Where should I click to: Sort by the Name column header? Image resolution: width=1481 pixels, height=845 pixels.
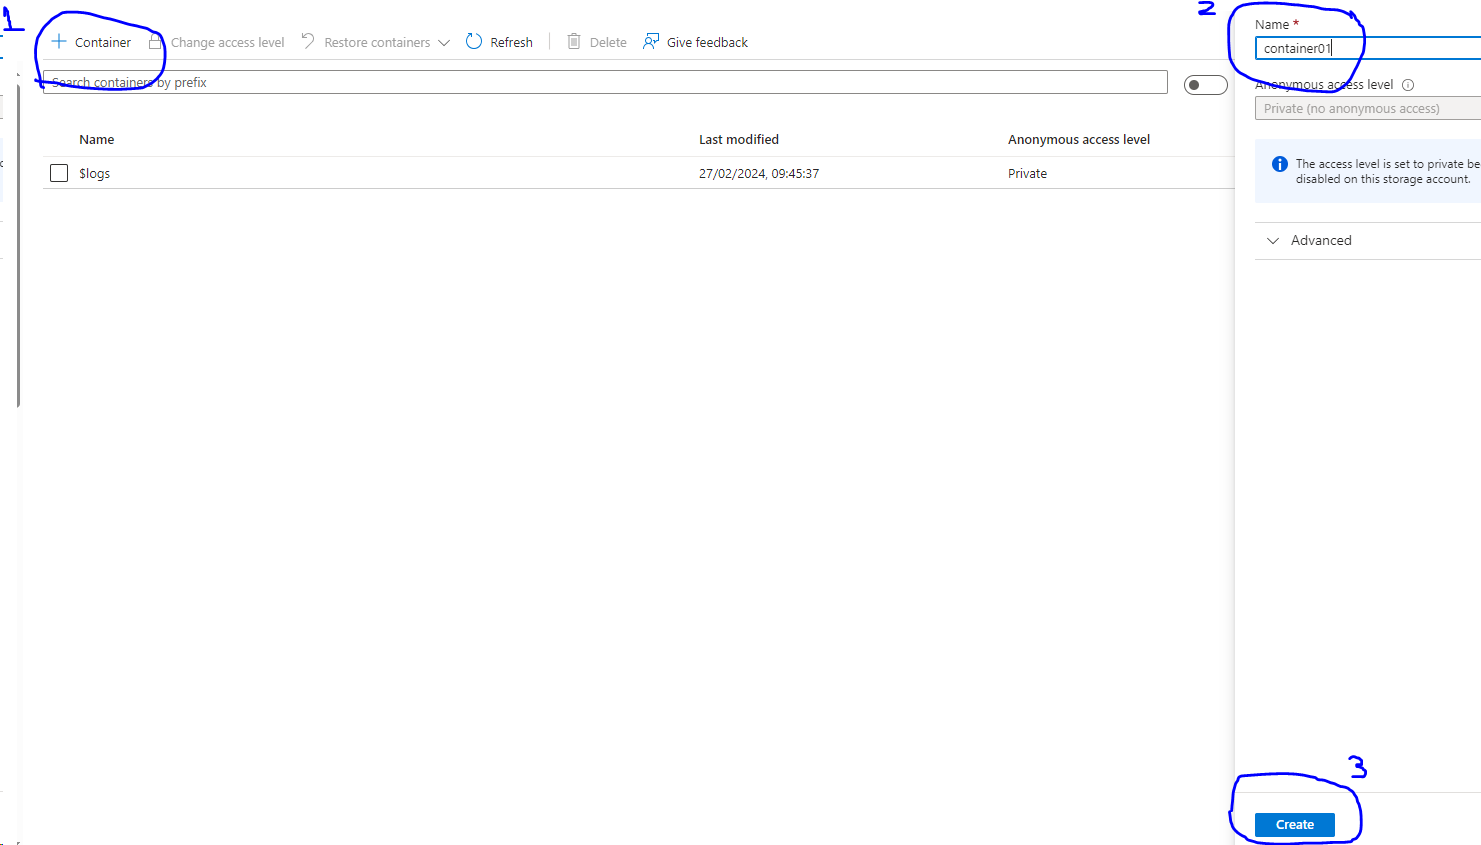[x=96, y=139]
